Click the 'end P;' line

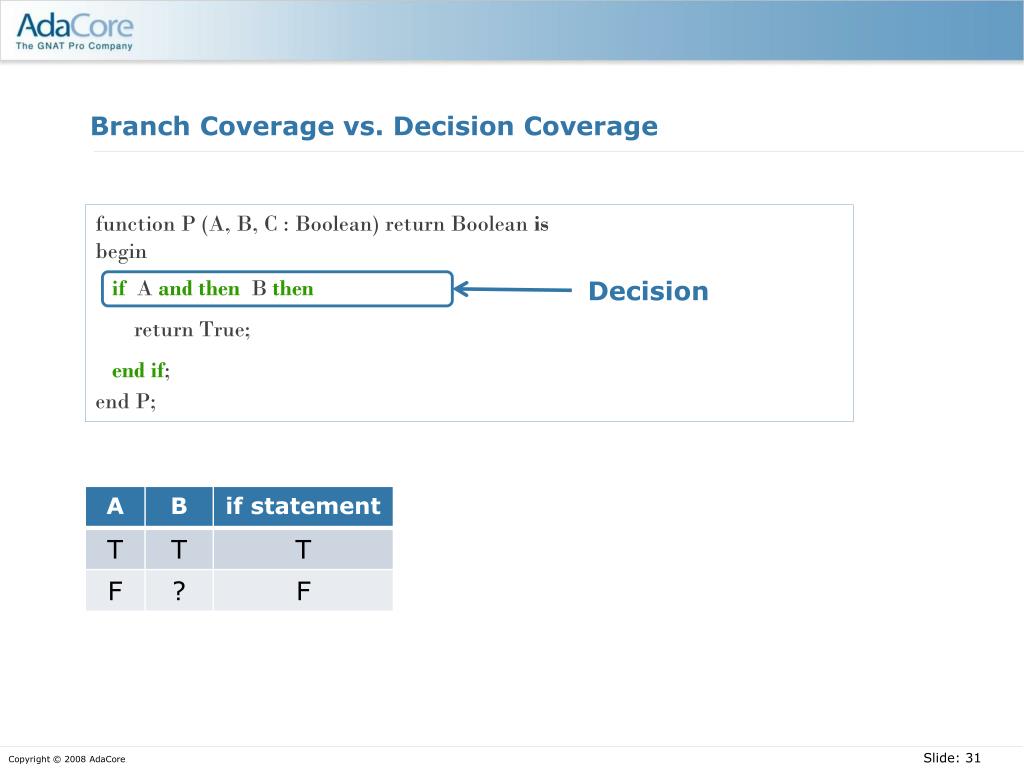click(x=125, y=401)
